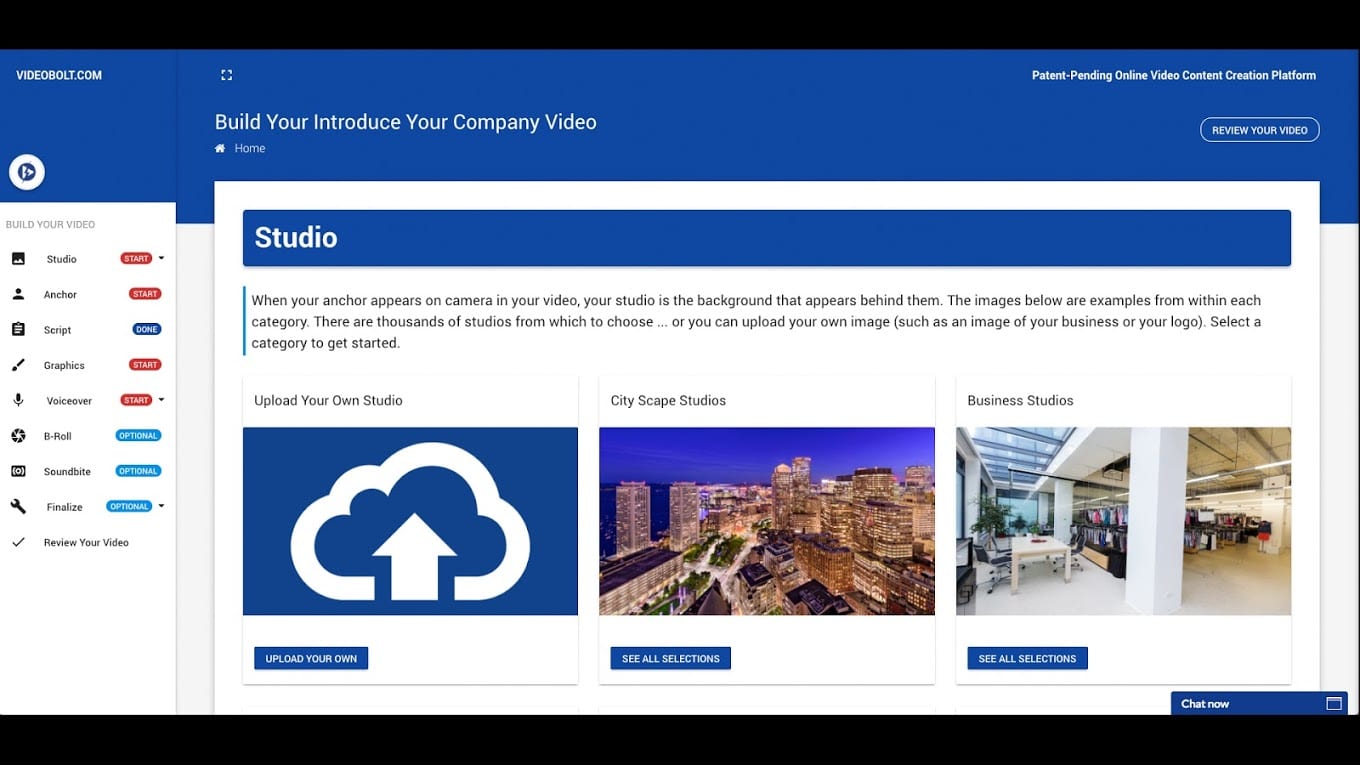Click the START badge next to Anchor
1360x765 pixels.
pyautogui.click(x=145, y=294)
